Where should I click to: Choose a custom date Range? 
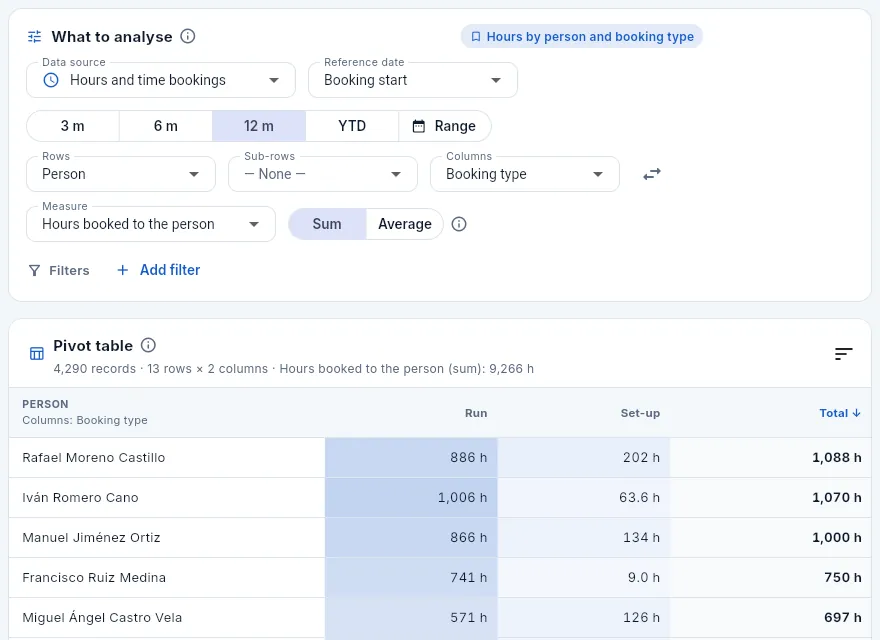click(444, 126)
